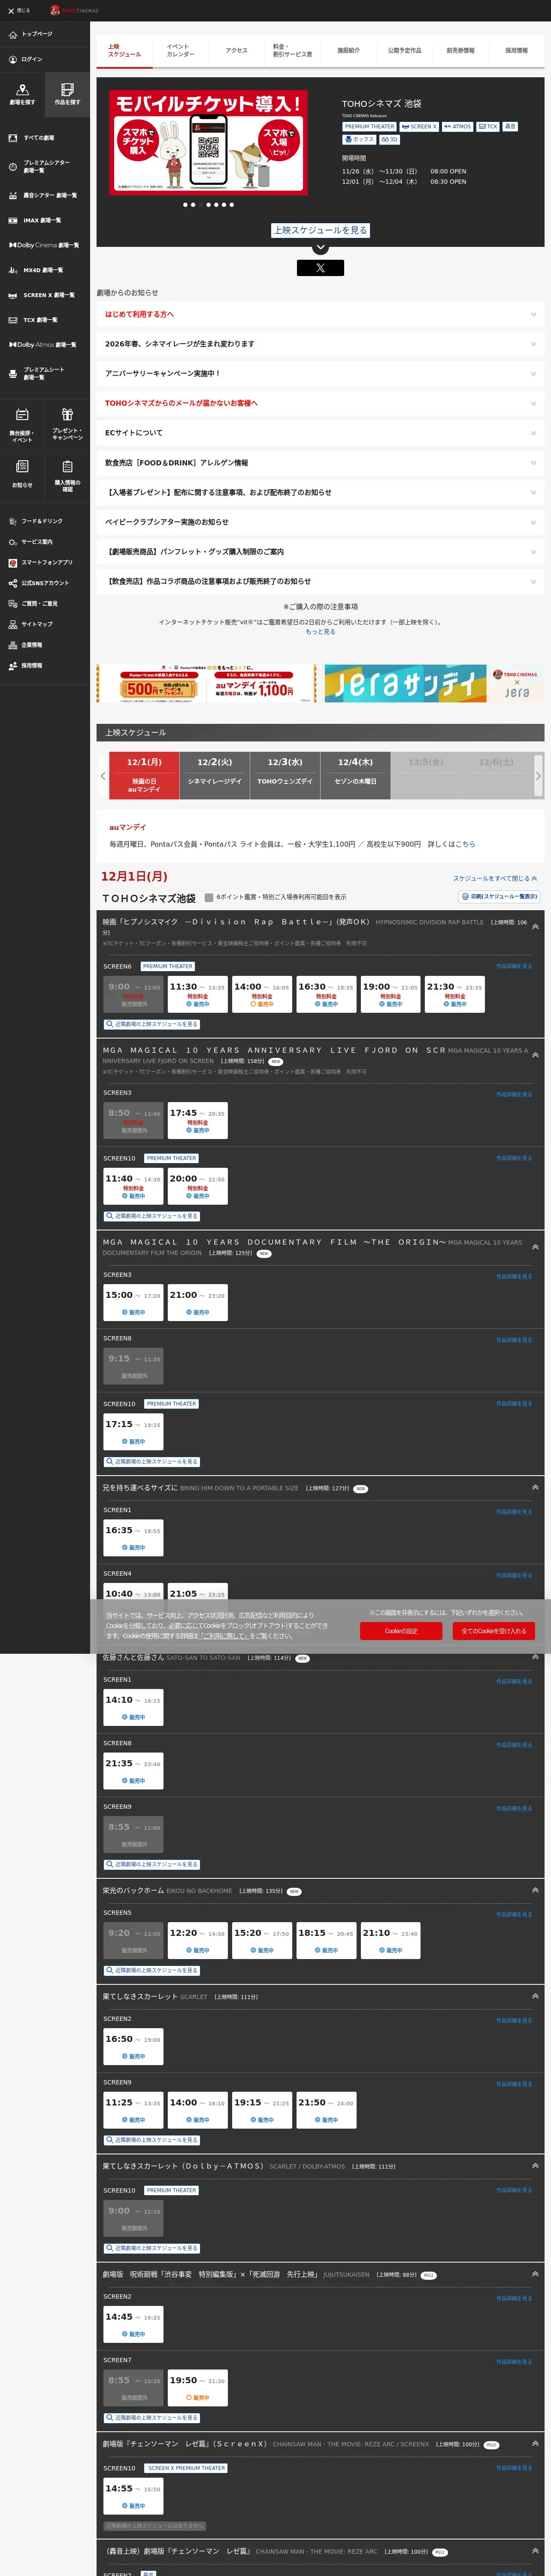This screenshot has width=551, height=2576.
Task: Open 公式SNSアカウント share icon
Action: point(13,583)
